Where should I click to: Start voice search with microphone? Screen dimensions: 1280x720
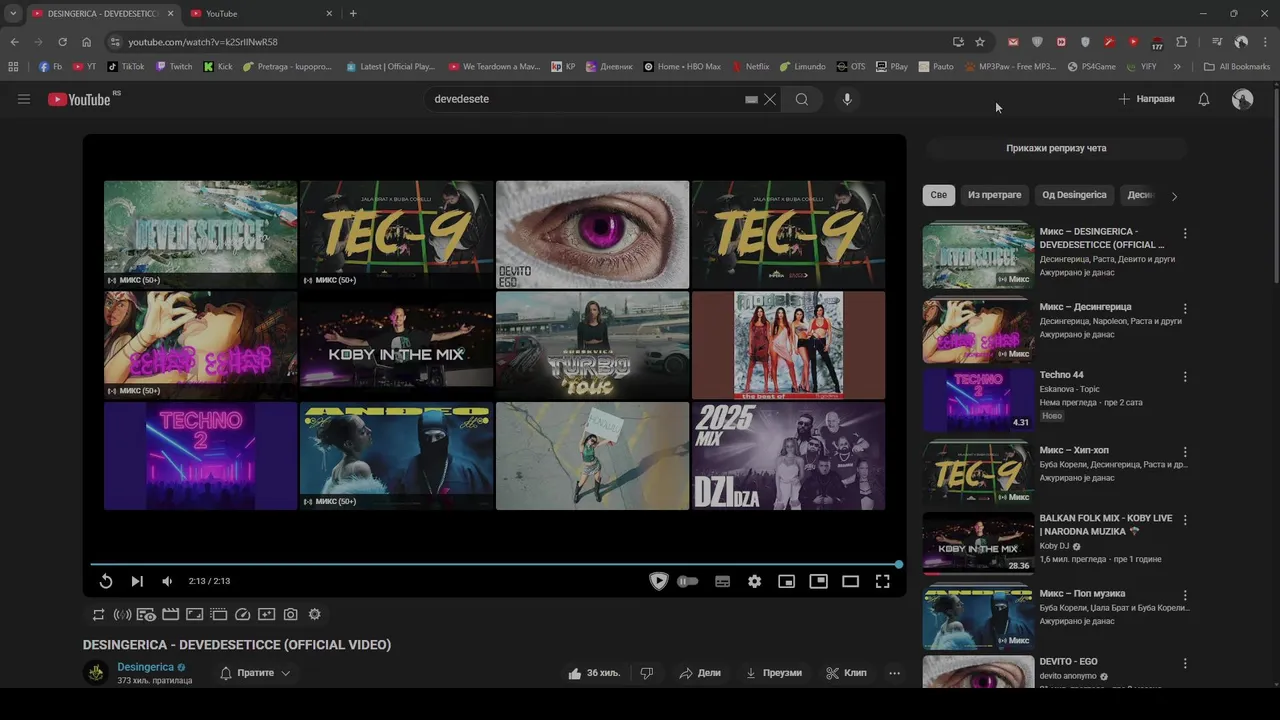pyautogui.click(x=847, y=99)
